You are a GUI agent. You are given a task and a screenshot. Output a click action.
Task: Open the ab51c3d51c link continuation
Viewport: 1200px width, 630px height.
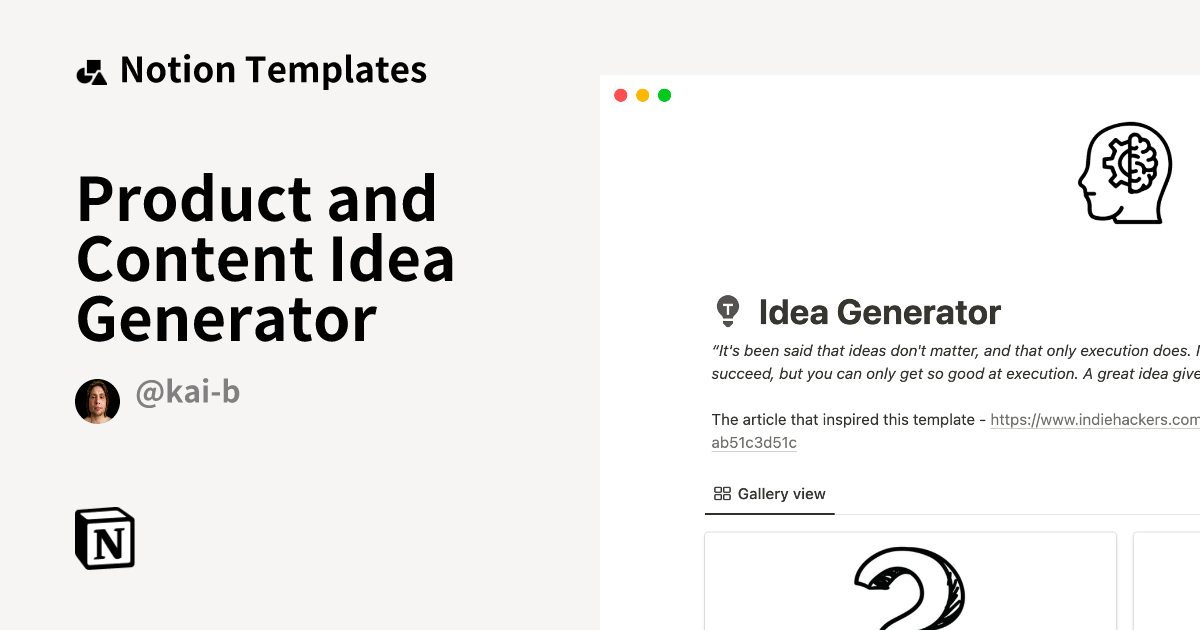point(754,443)
